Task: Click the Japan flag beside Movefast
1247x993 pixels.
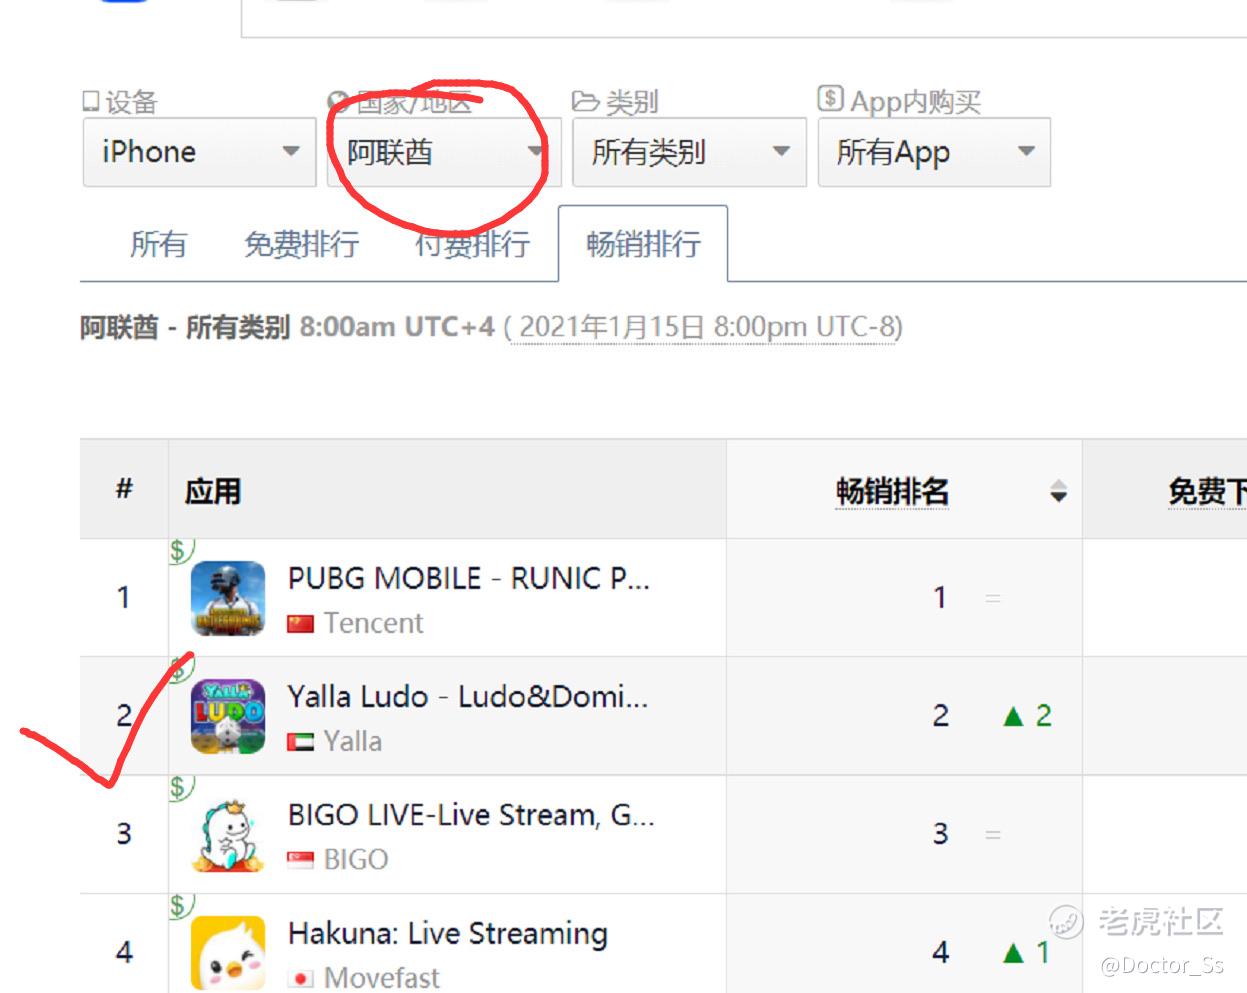Action: pyautogui.click(x=301, y=978)
